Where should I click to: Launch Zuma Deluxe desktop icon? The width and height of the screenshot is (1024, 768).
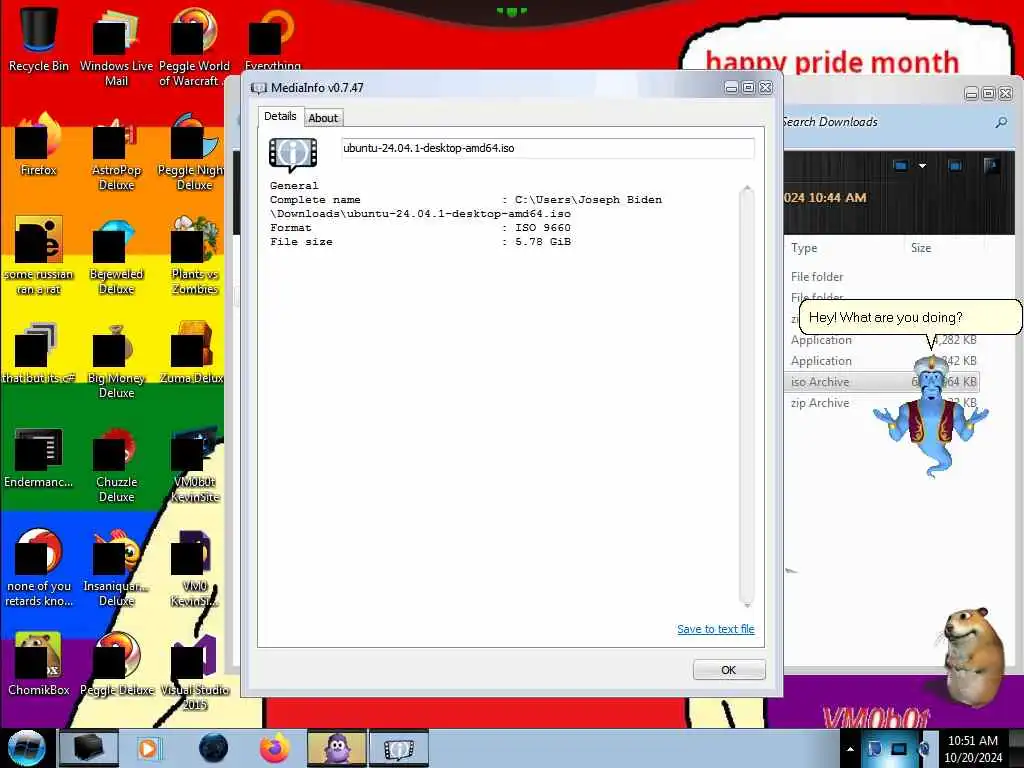(x=191, y=353)
